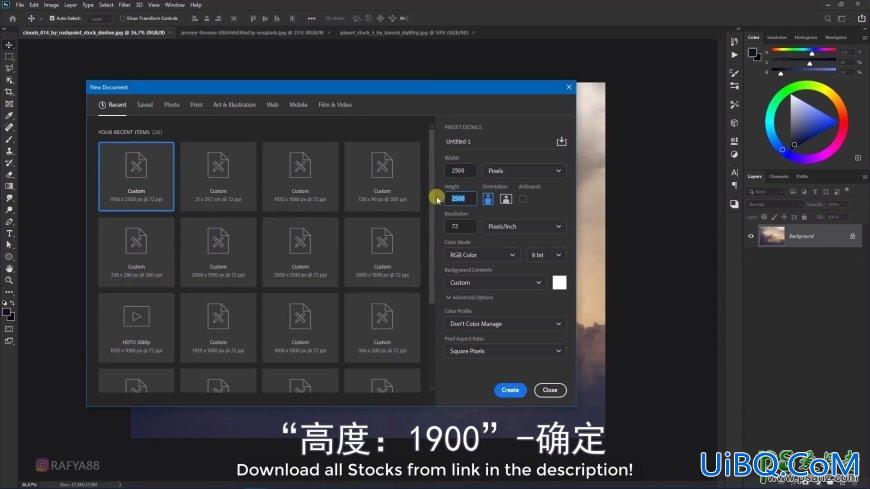Screen dimensions: 870x489
Task: Select the Eraser tool
Action: (x=9, y=174)
